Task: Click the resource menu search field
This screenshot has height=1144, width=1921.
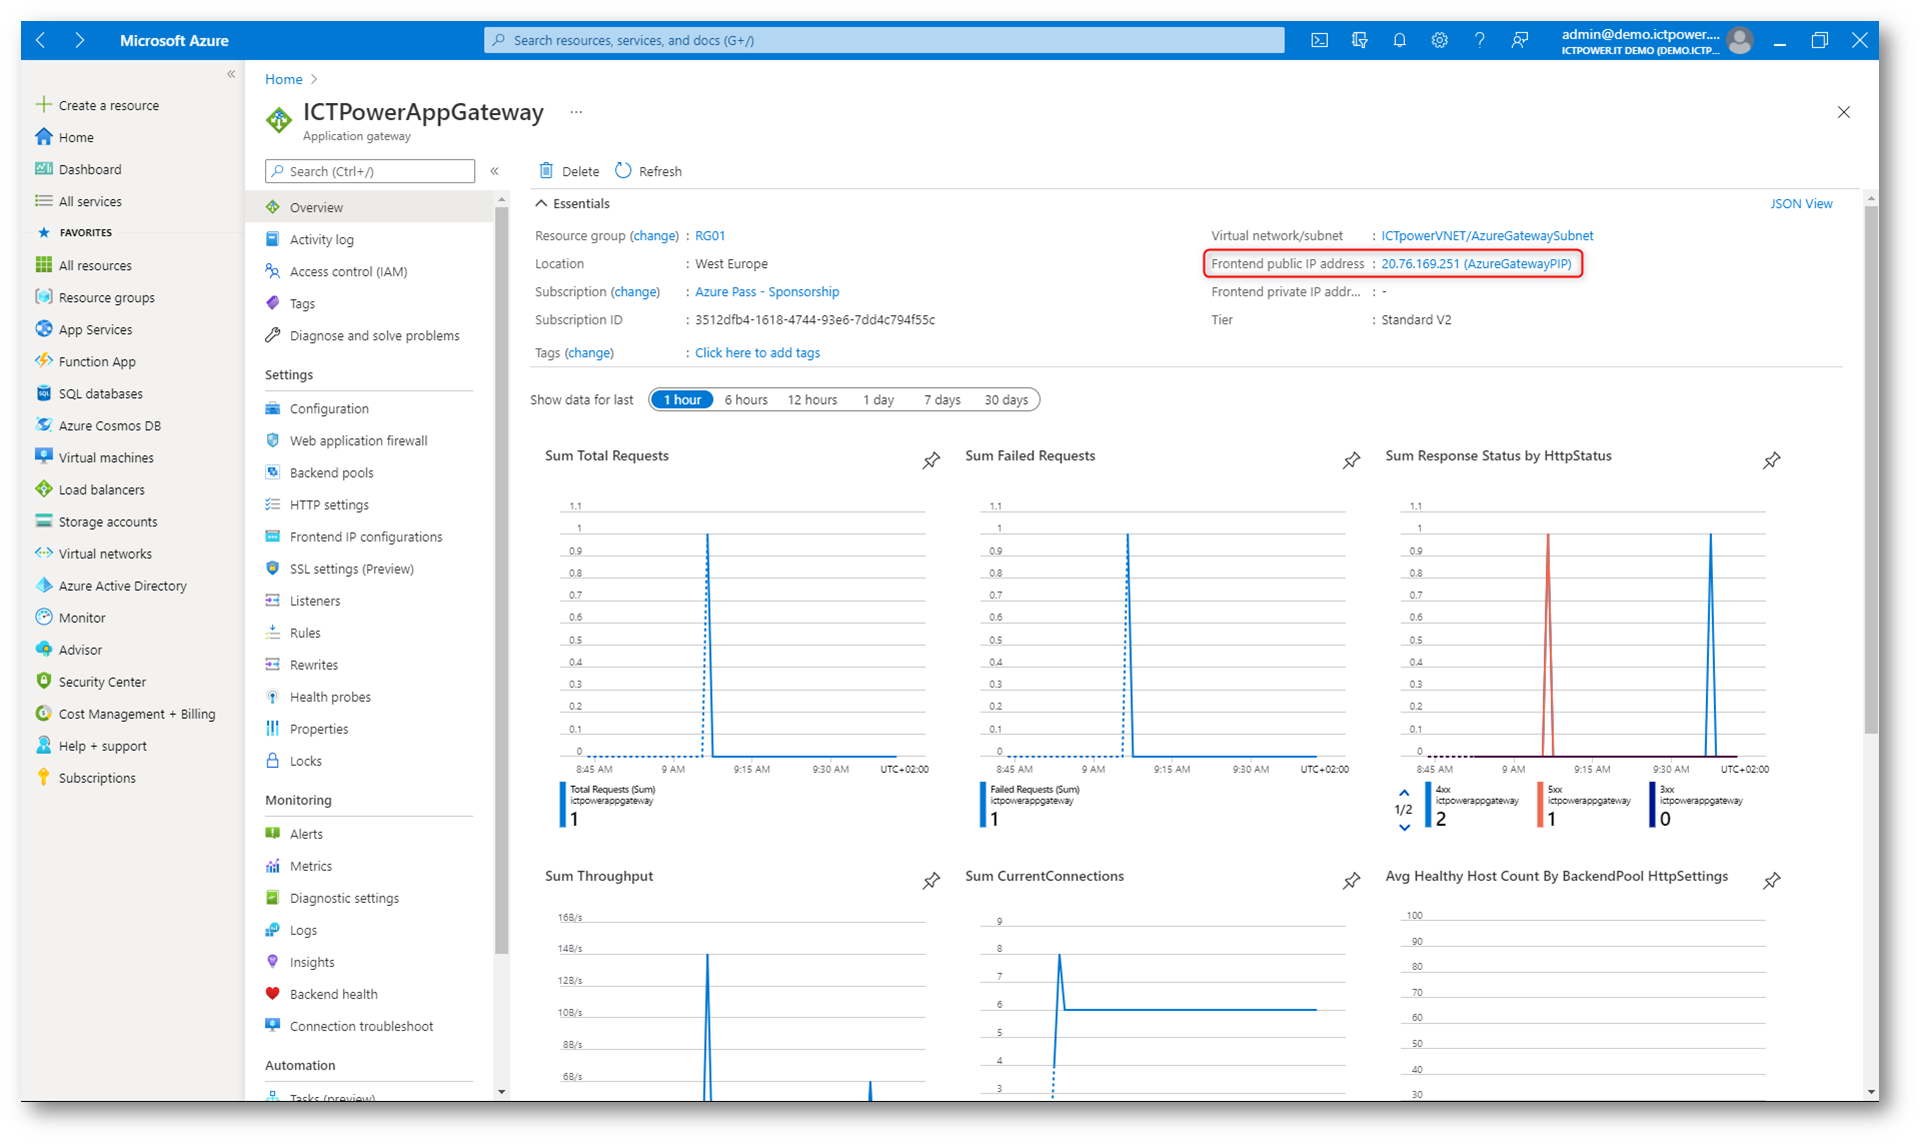Action: click(370, 171)
